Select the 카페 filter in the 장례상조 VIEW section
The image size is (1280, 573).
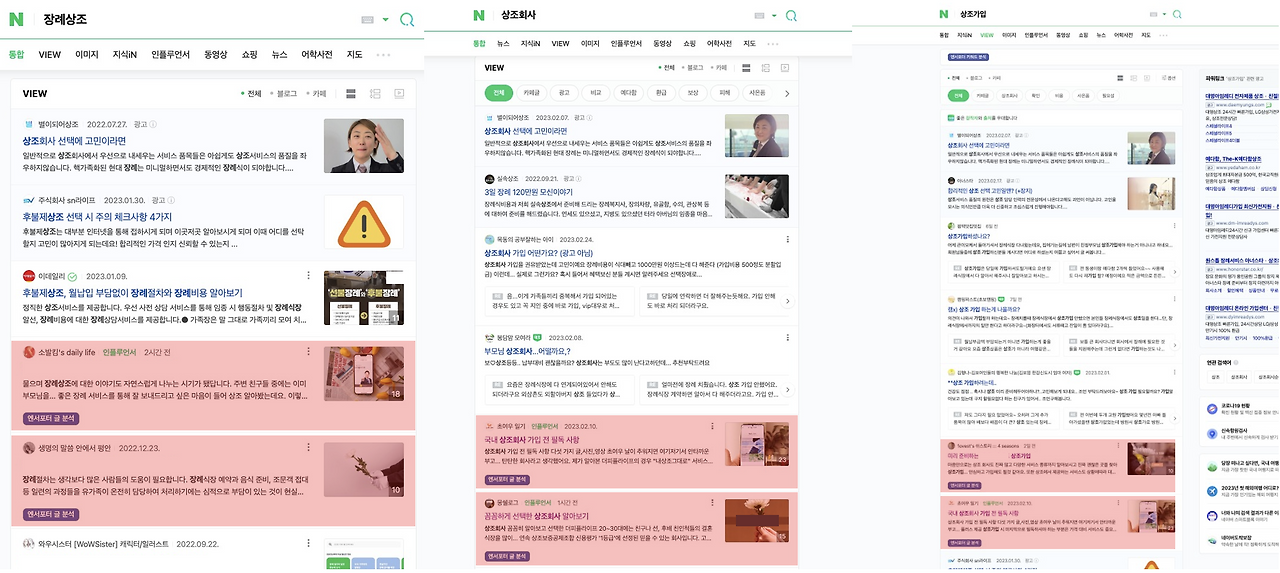point(317,94)
